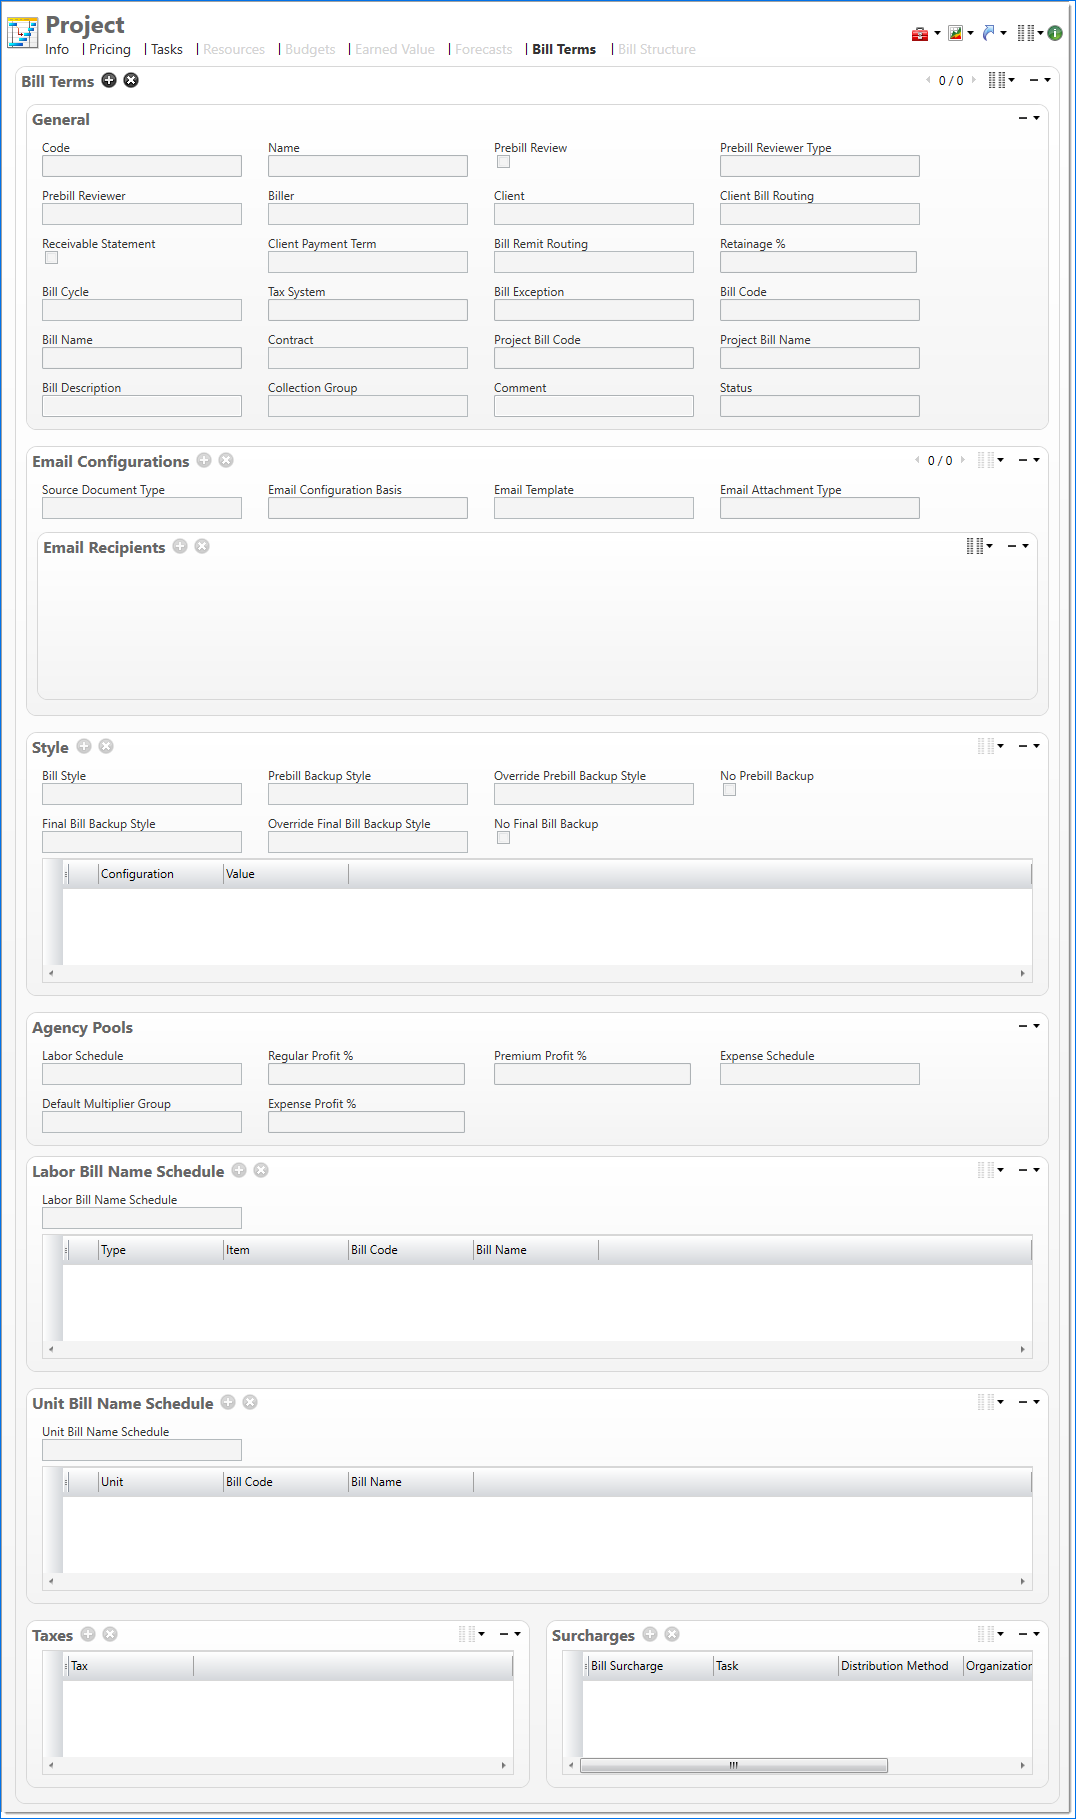
Task: Remove the Surcharges entry using its delete icon
Action: point(672,1634)
